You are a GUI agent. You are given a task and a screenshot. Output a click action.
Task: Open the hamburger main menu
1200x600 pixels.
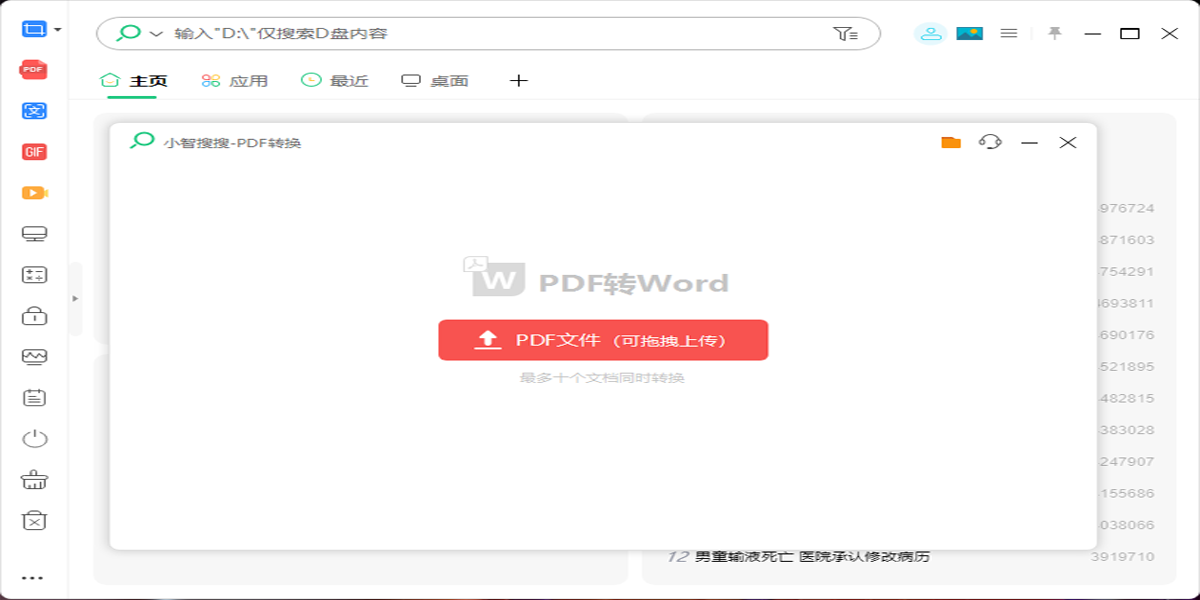coord(1009,33)
